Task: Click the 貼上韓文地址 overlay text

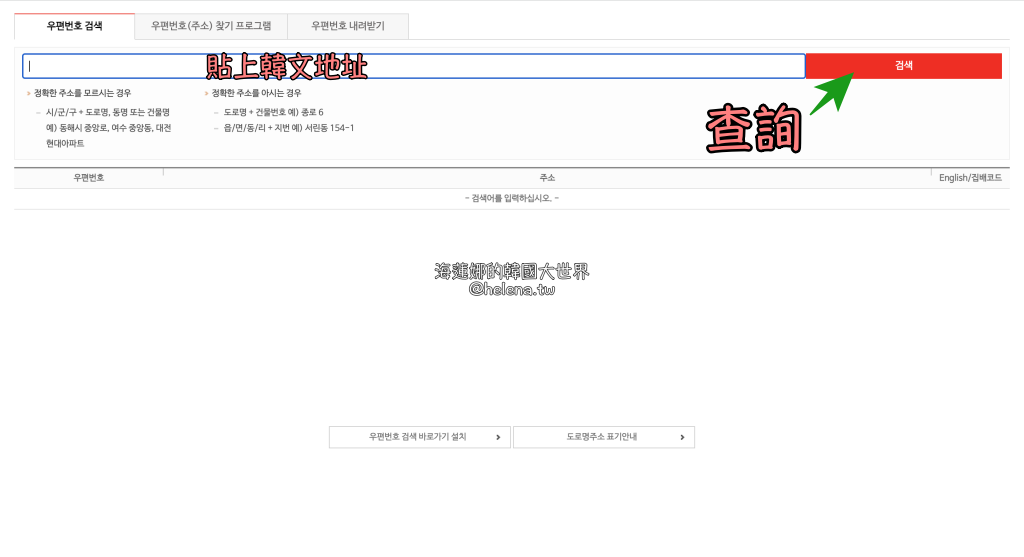Action: (287, 66)
